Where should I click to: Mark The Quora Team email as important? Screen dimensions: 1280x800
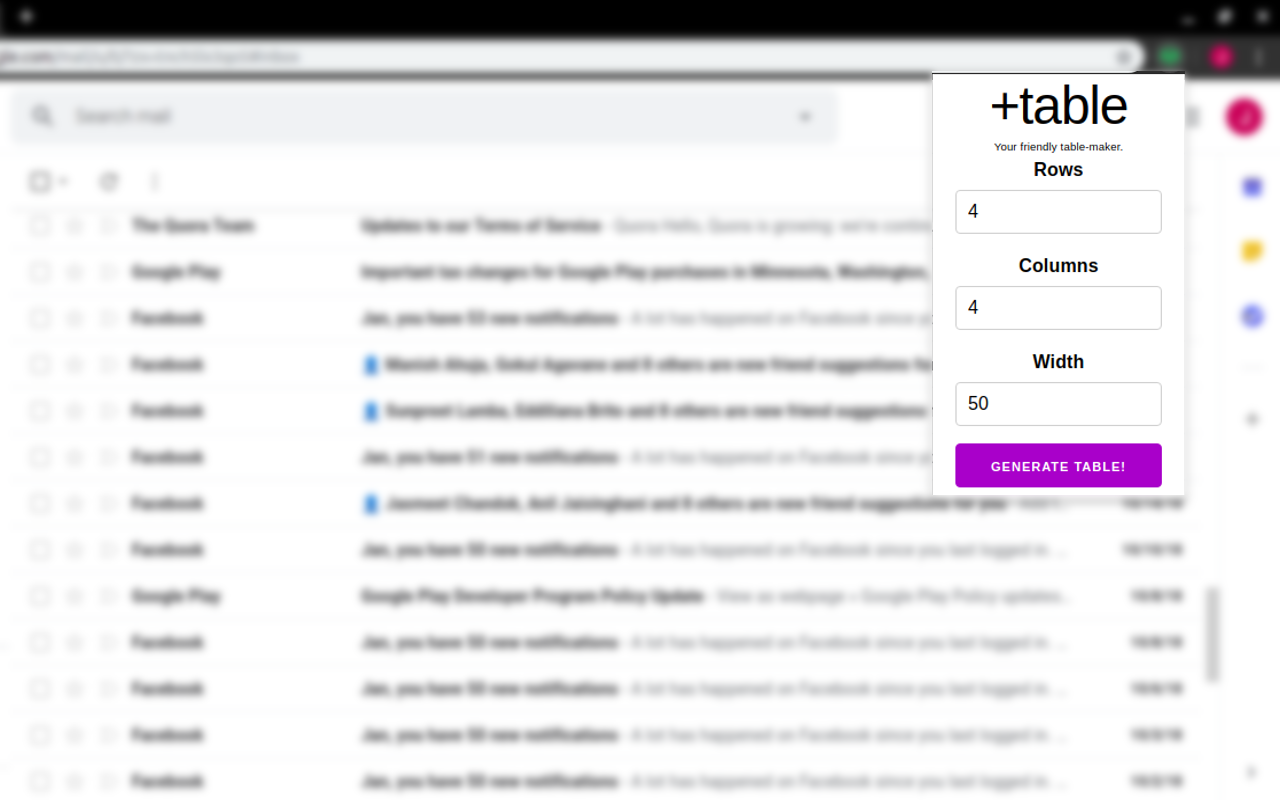click(108, 226)
